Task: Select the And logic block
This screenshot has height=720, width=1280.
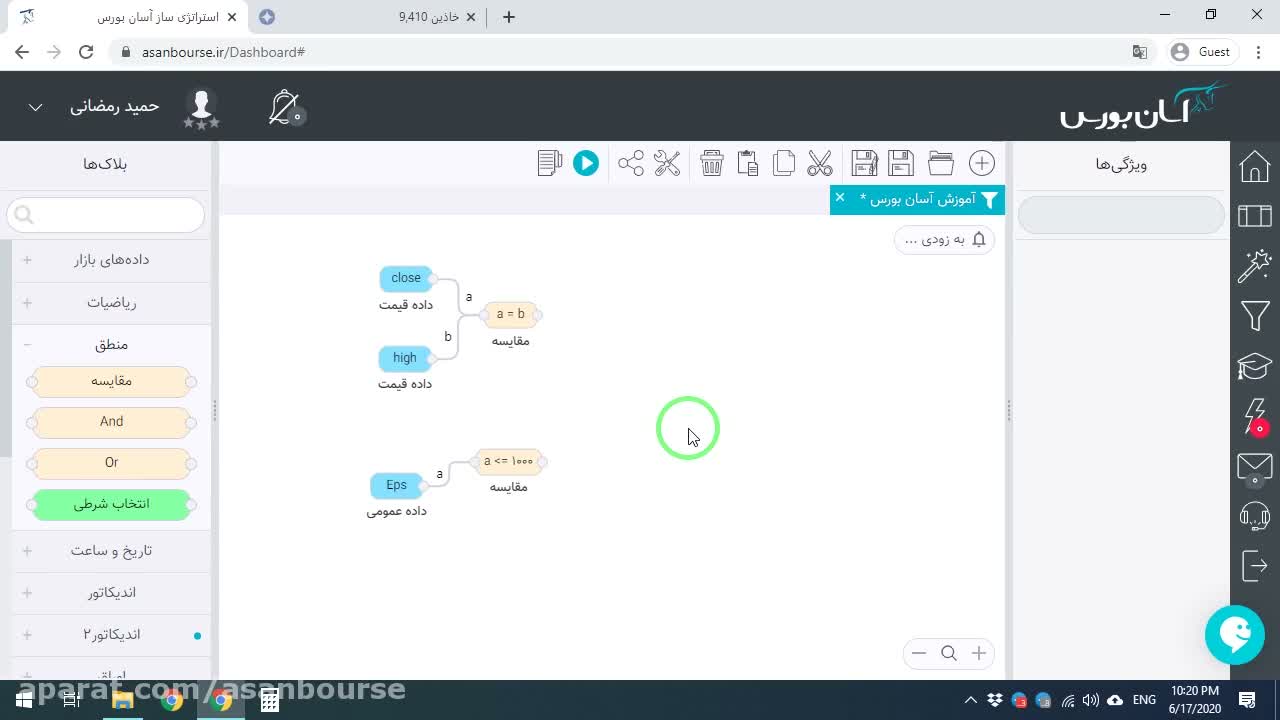Action: (111, 422)
